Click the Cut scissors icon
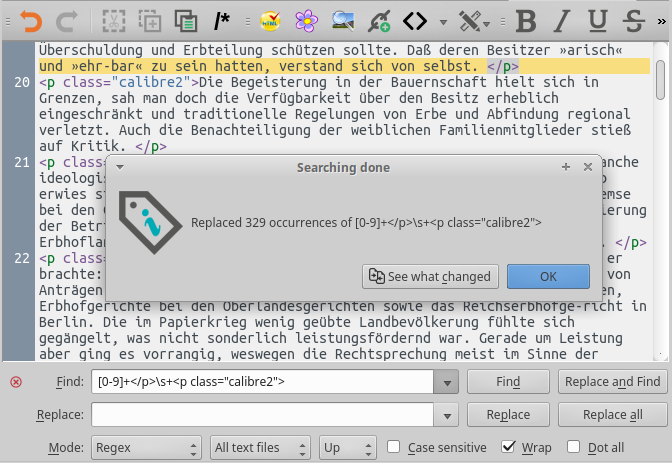The height and width of the screenshot is (463, 672). coord(114,21)
